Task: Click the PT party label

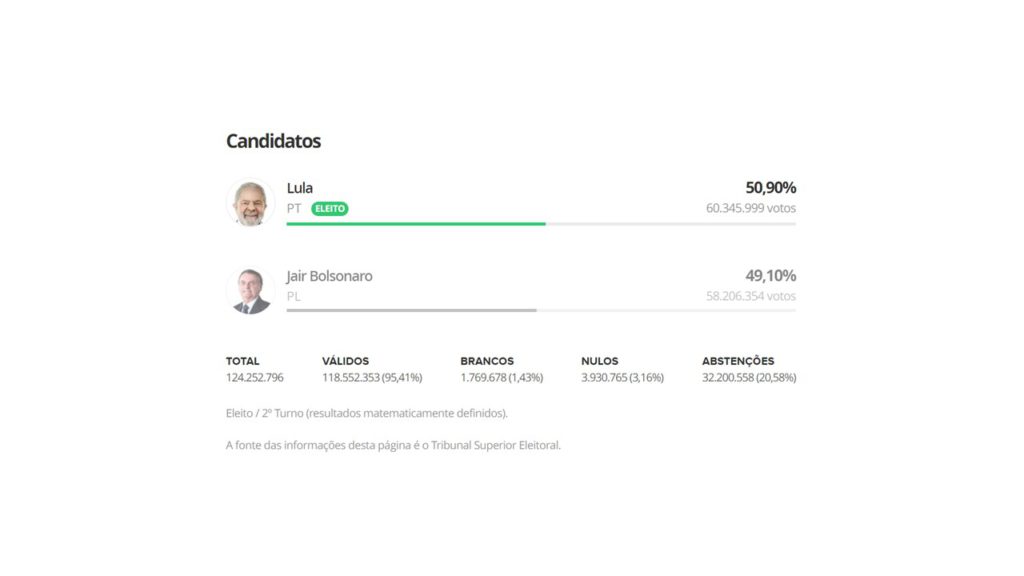Action: tap(294, 209)
